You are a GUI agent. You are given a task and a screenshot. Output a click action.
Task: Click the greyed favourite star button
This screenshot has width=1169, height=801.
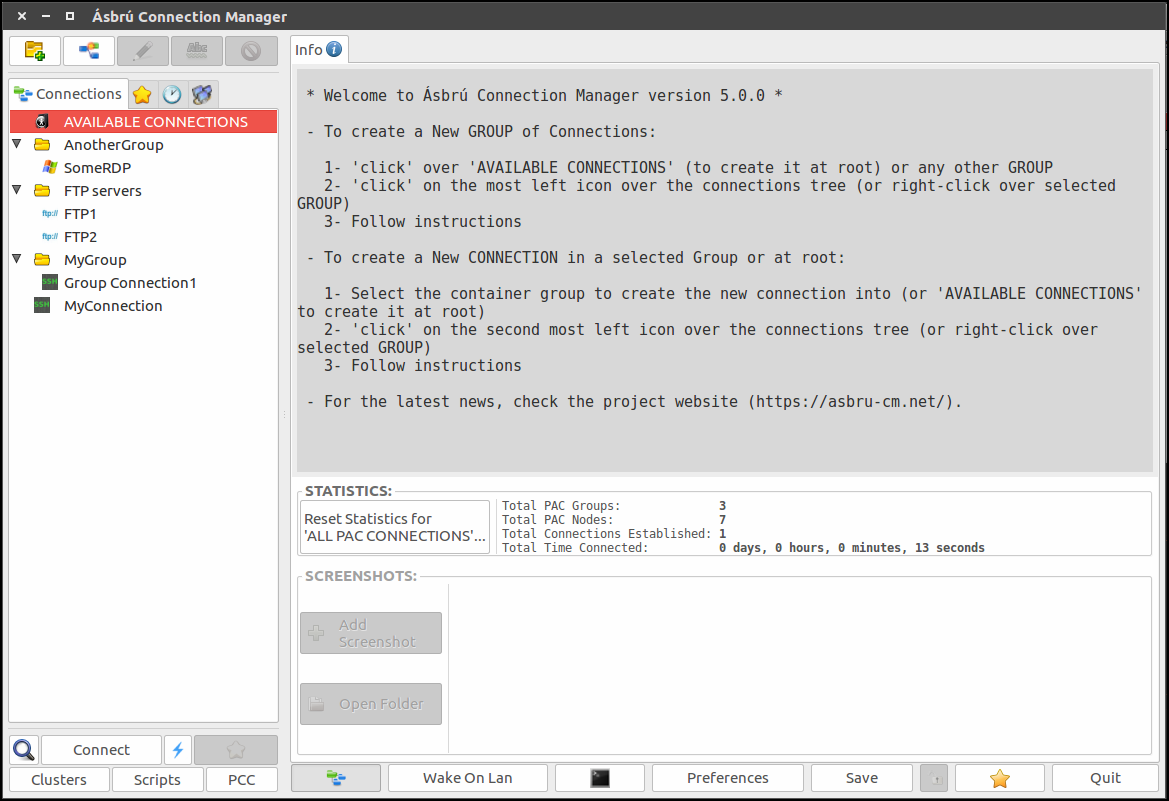[236, 750]
